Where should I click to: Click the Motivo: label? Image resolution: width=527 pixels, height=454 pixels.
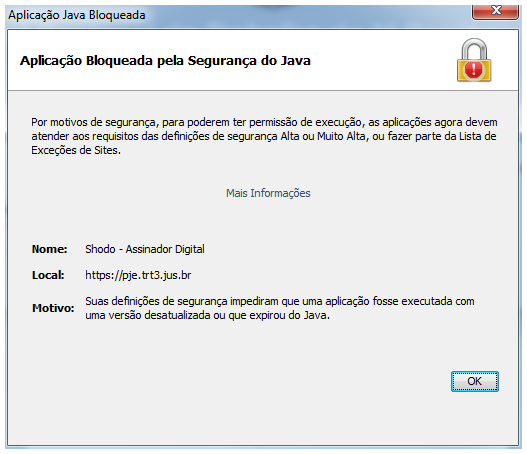pos(53,308)
